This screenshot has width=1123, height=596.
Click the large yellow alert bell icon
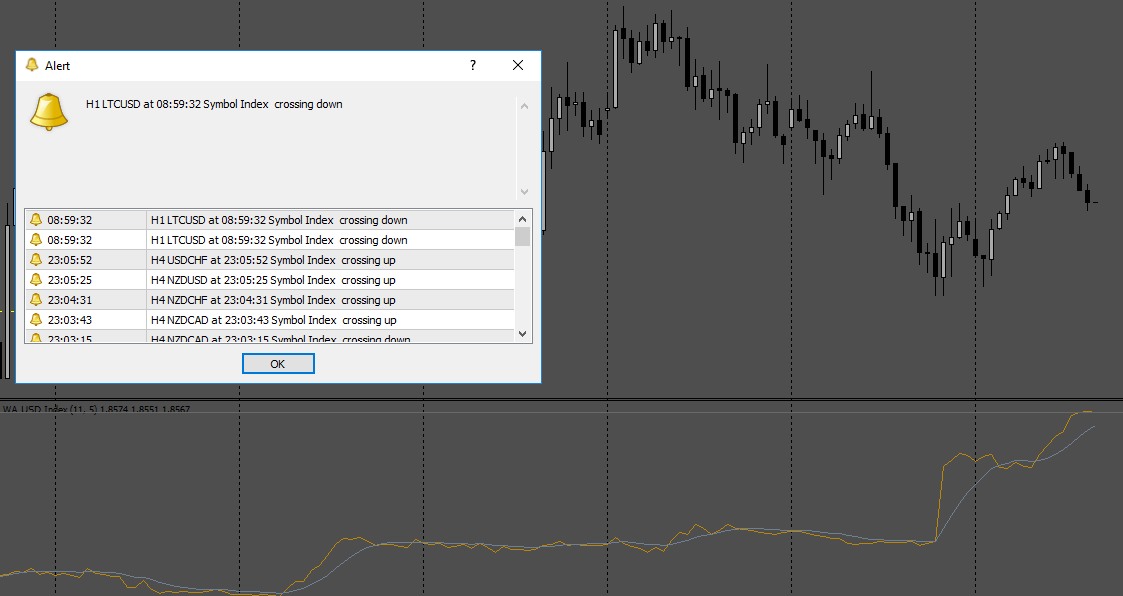(x=49, y=111)
